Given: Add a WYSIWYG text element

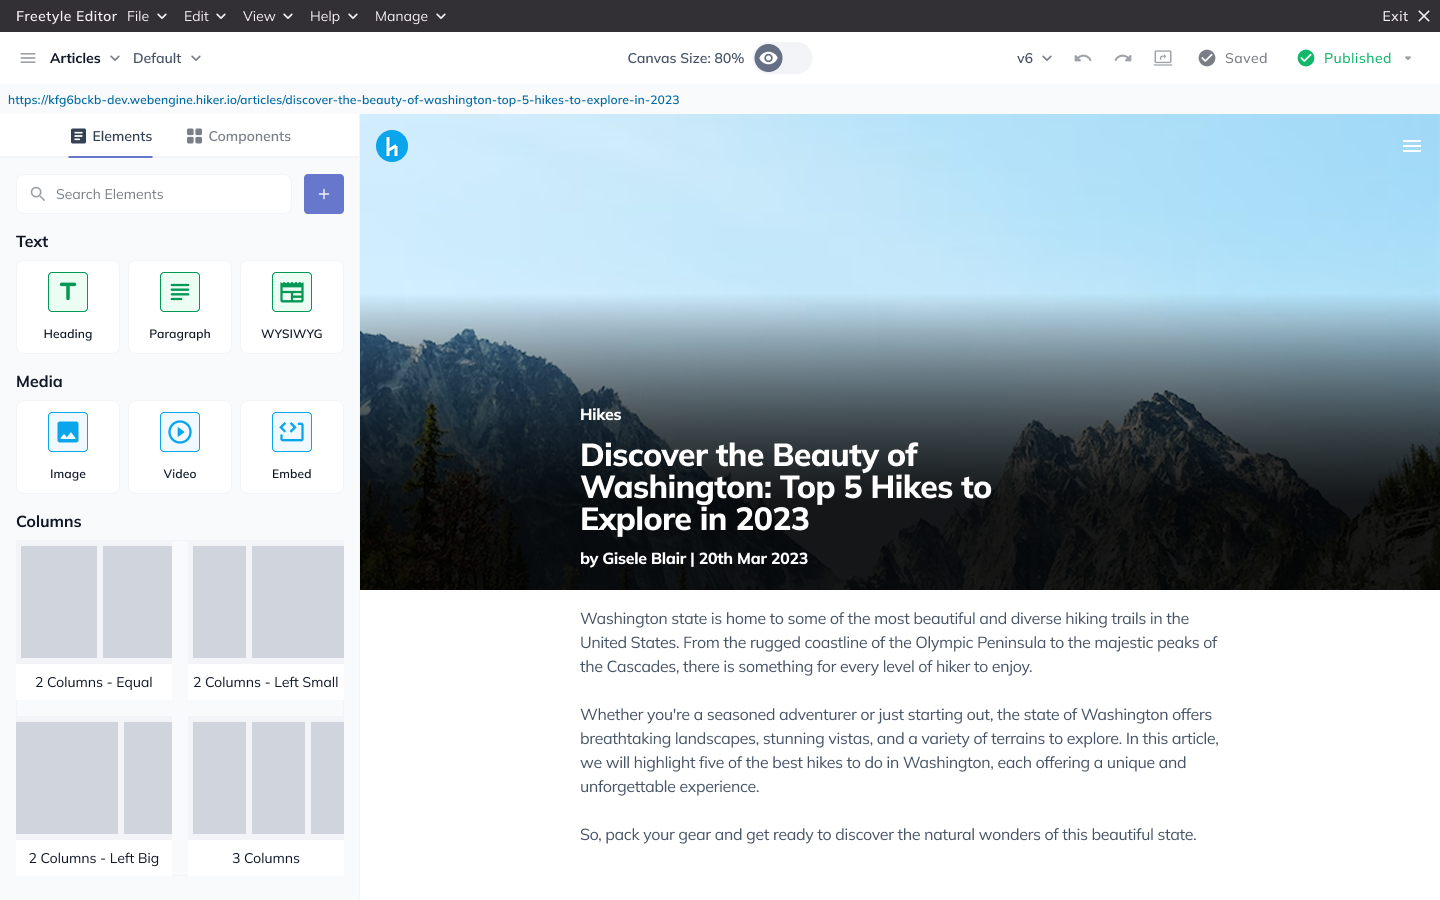Looking at the screenshot, I should (x=291, y=307).
